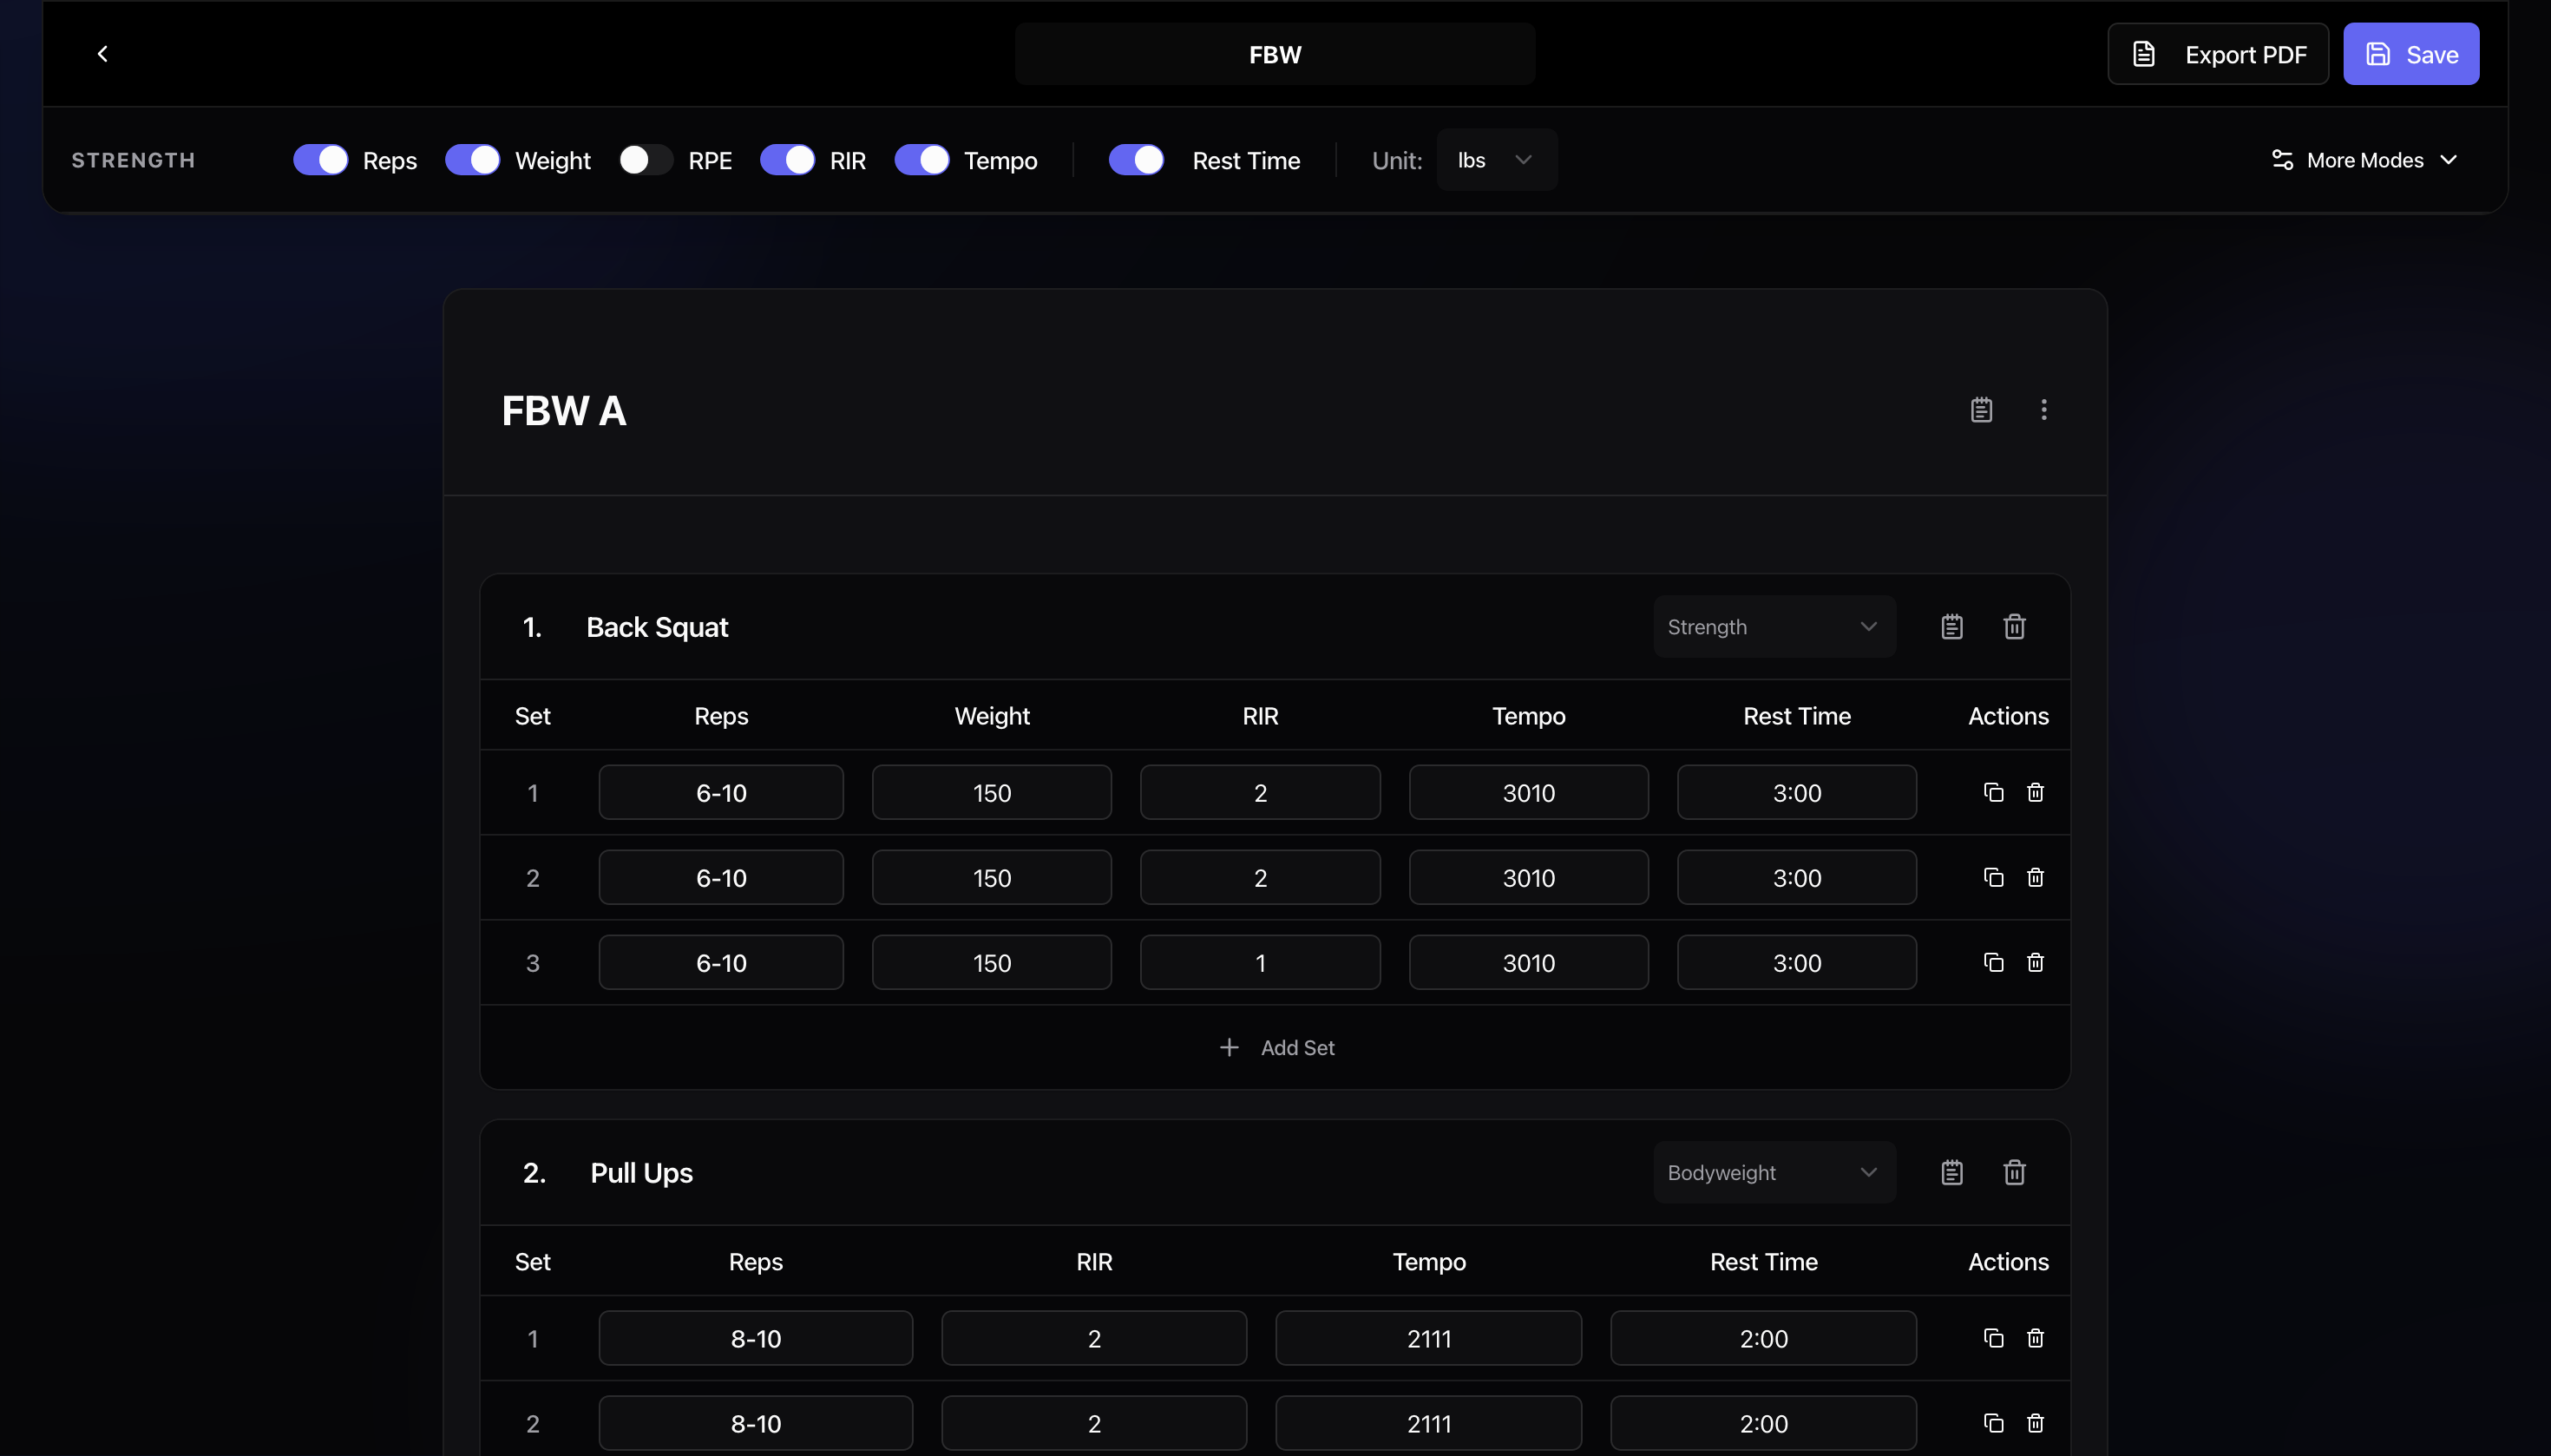Edit Back Squat set 3 rest time
Viewport: 2551px width, 1456px height.
point(1797,963)
